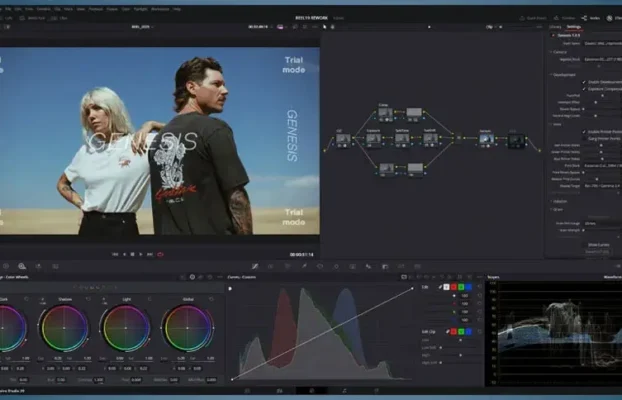The width and height of the screenshot is (622, 400).
Task: Open the Playback menu
Action: coord(96,9)
